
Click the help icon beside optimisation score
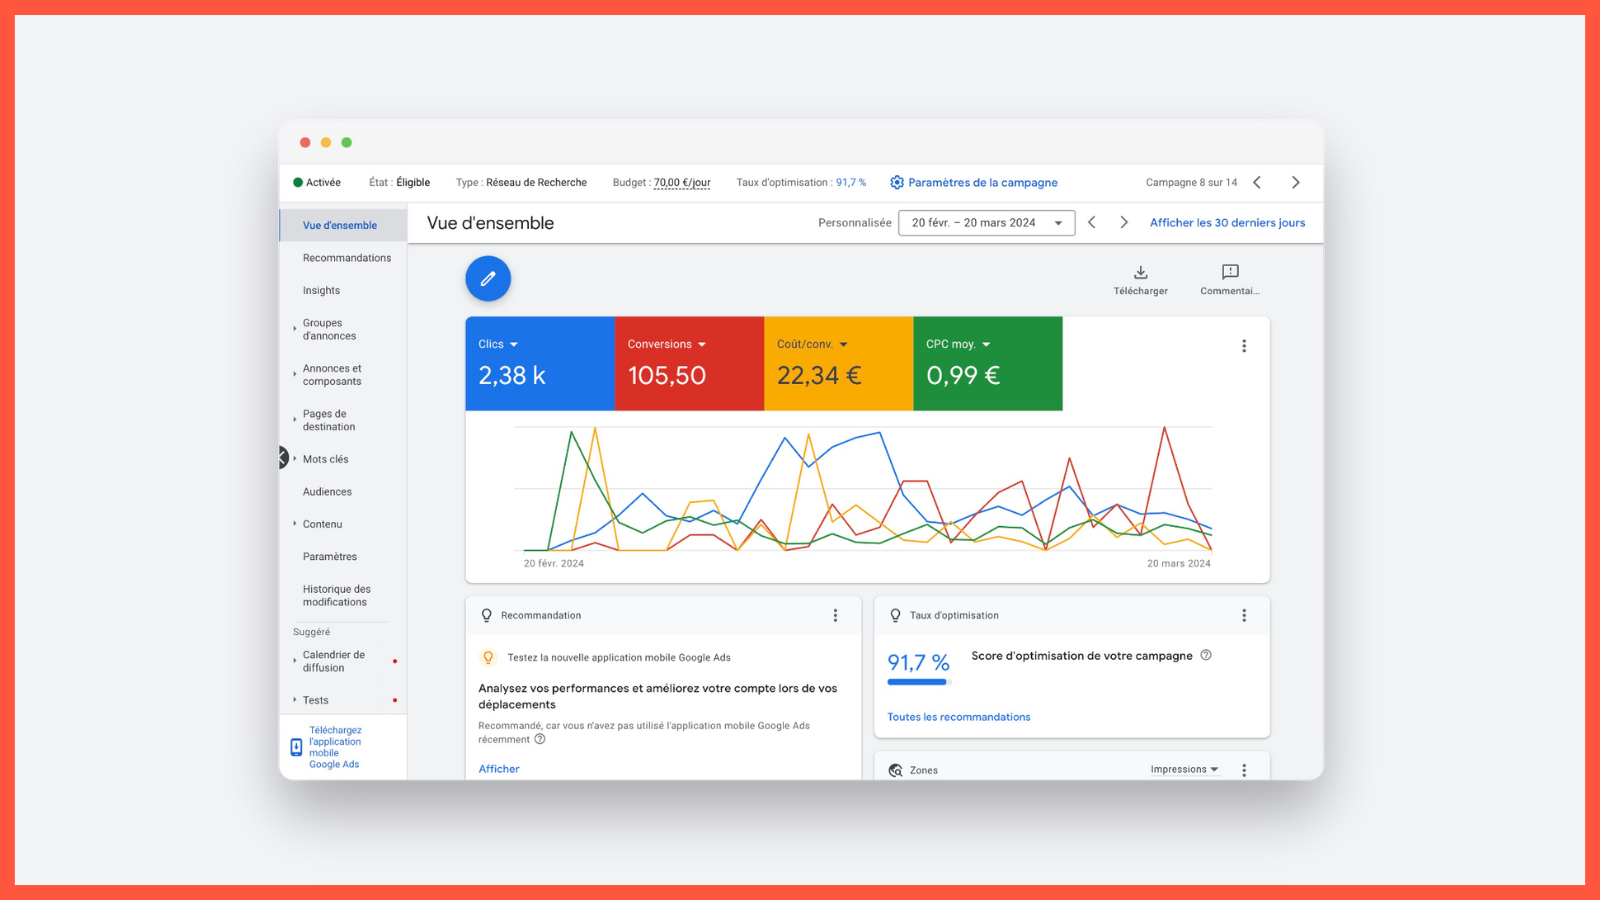pos(1206,655)
